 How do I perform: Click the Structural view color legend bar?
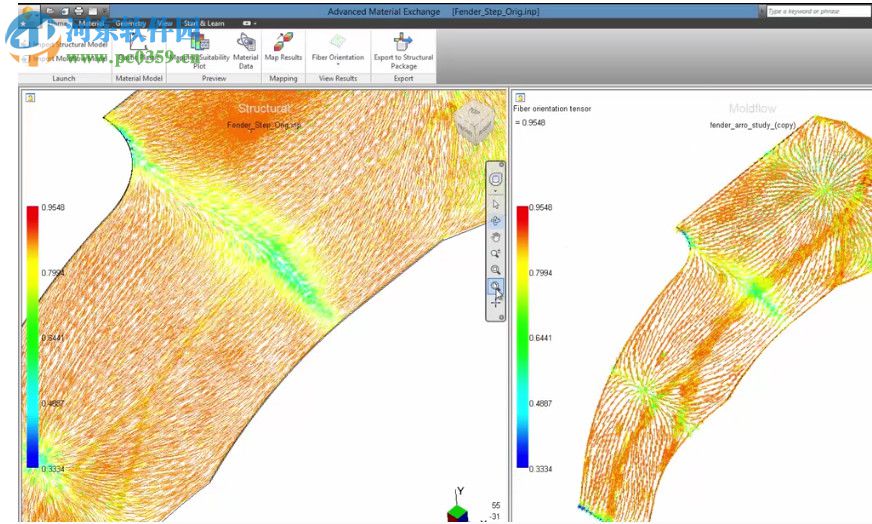33,337
